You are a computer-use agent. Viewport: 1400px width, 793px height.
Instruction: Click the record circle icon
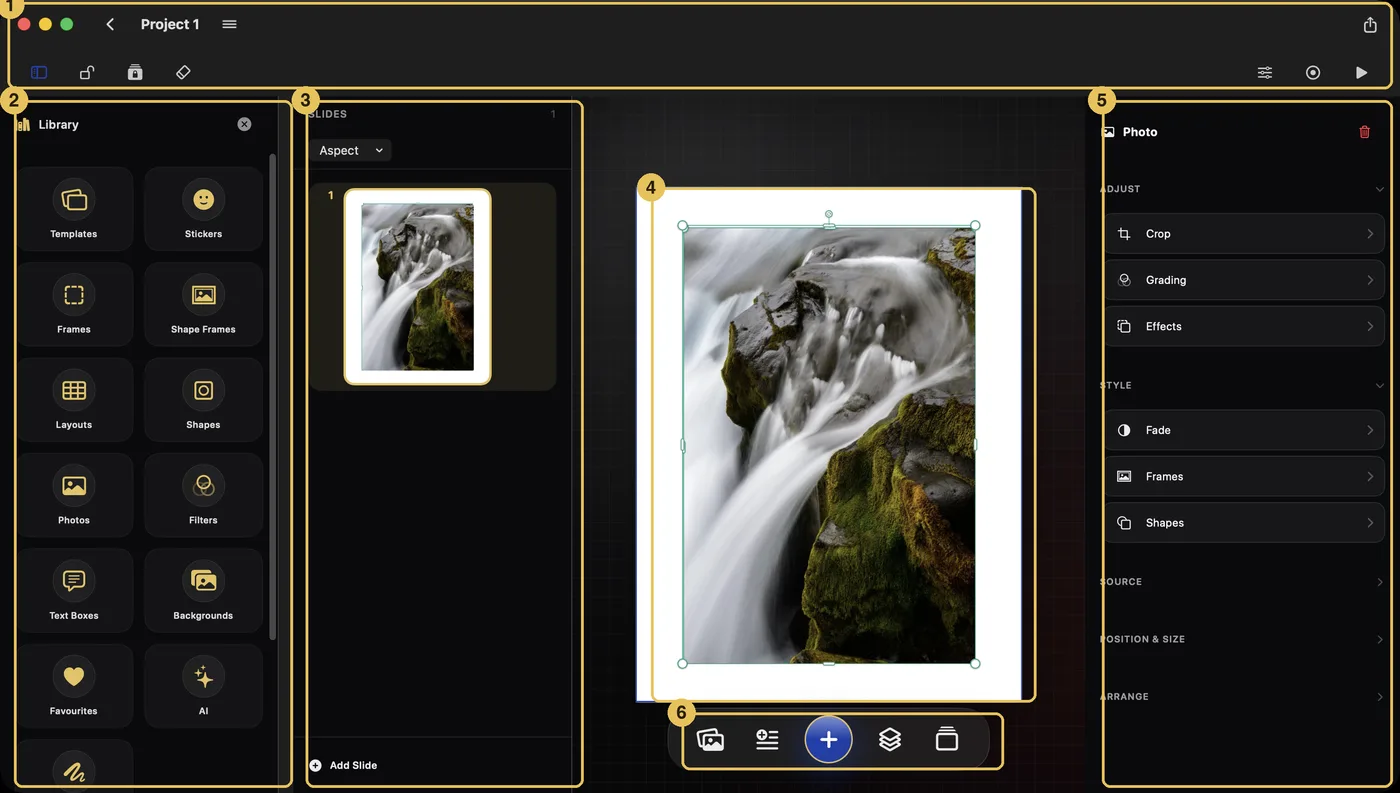coord(1313,72)
